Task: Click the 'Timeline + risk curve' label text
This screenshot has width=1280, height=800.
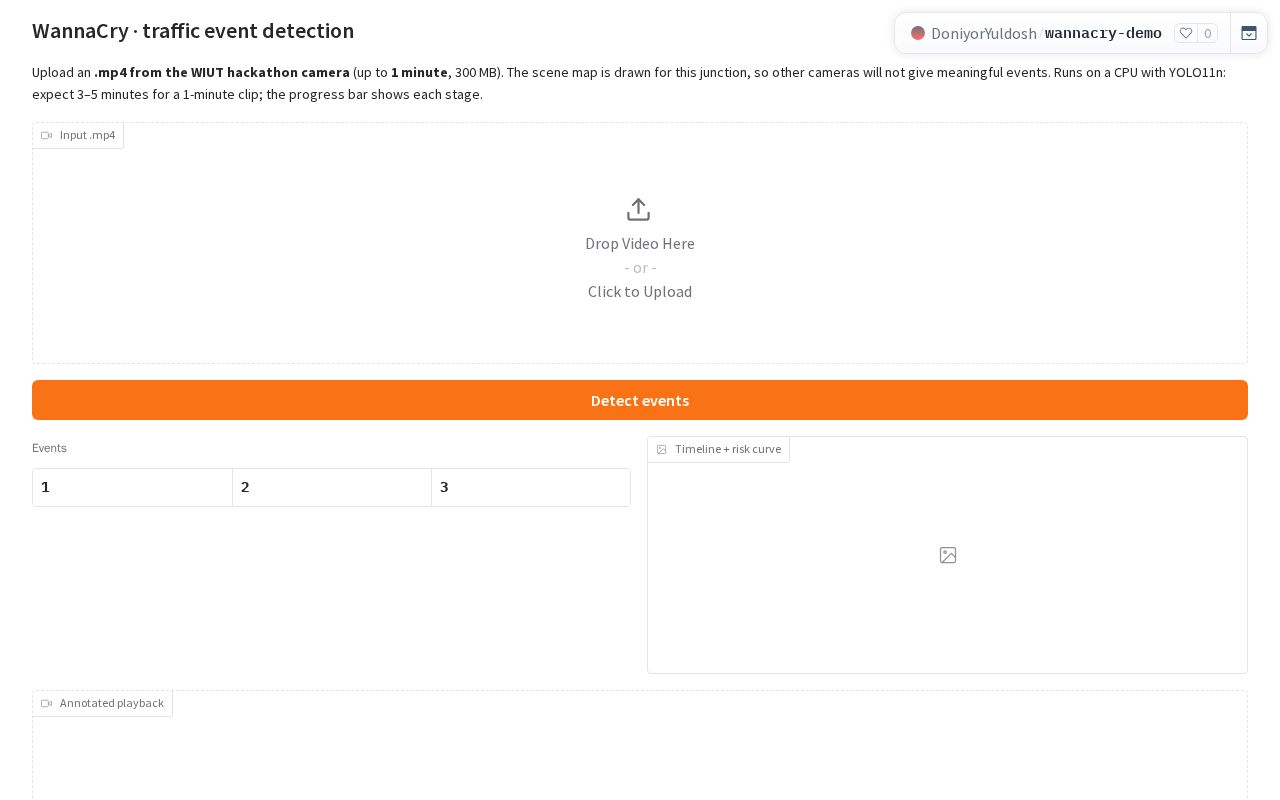Action: pyautogui.click(x=728, y=449)
